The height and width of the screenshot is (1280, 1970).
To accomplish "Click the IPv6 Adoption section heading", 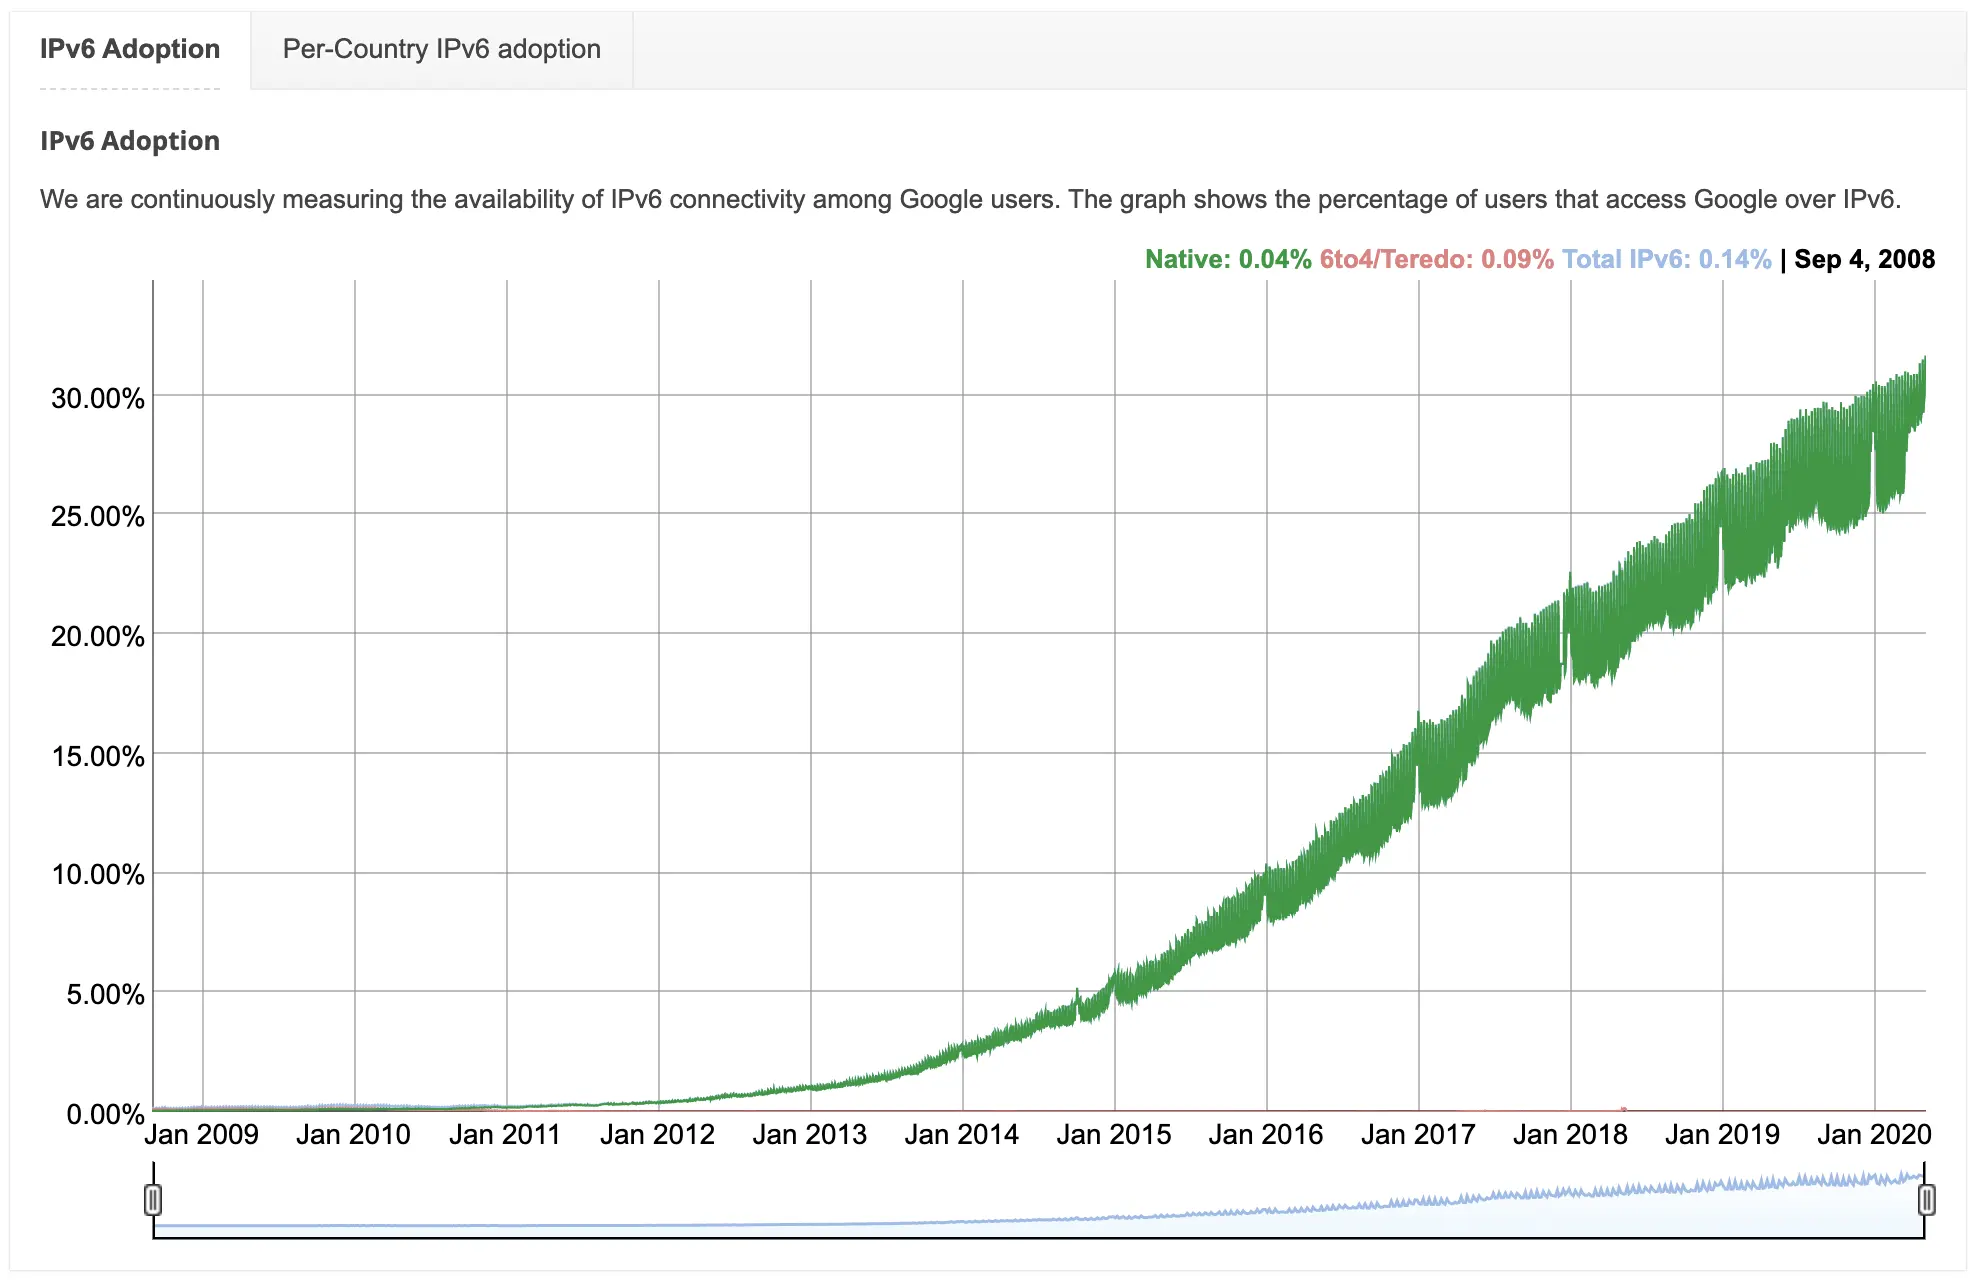I will [130, 141].
